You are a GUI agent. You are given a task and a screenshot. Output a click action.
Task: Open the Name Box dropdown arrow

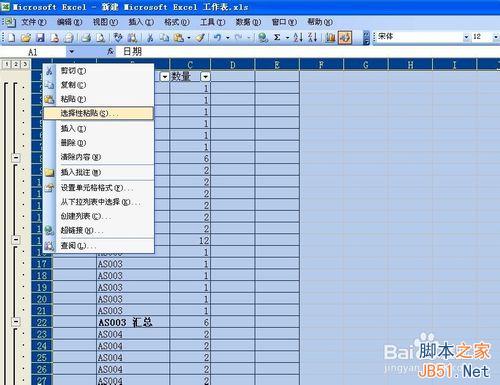71,52
